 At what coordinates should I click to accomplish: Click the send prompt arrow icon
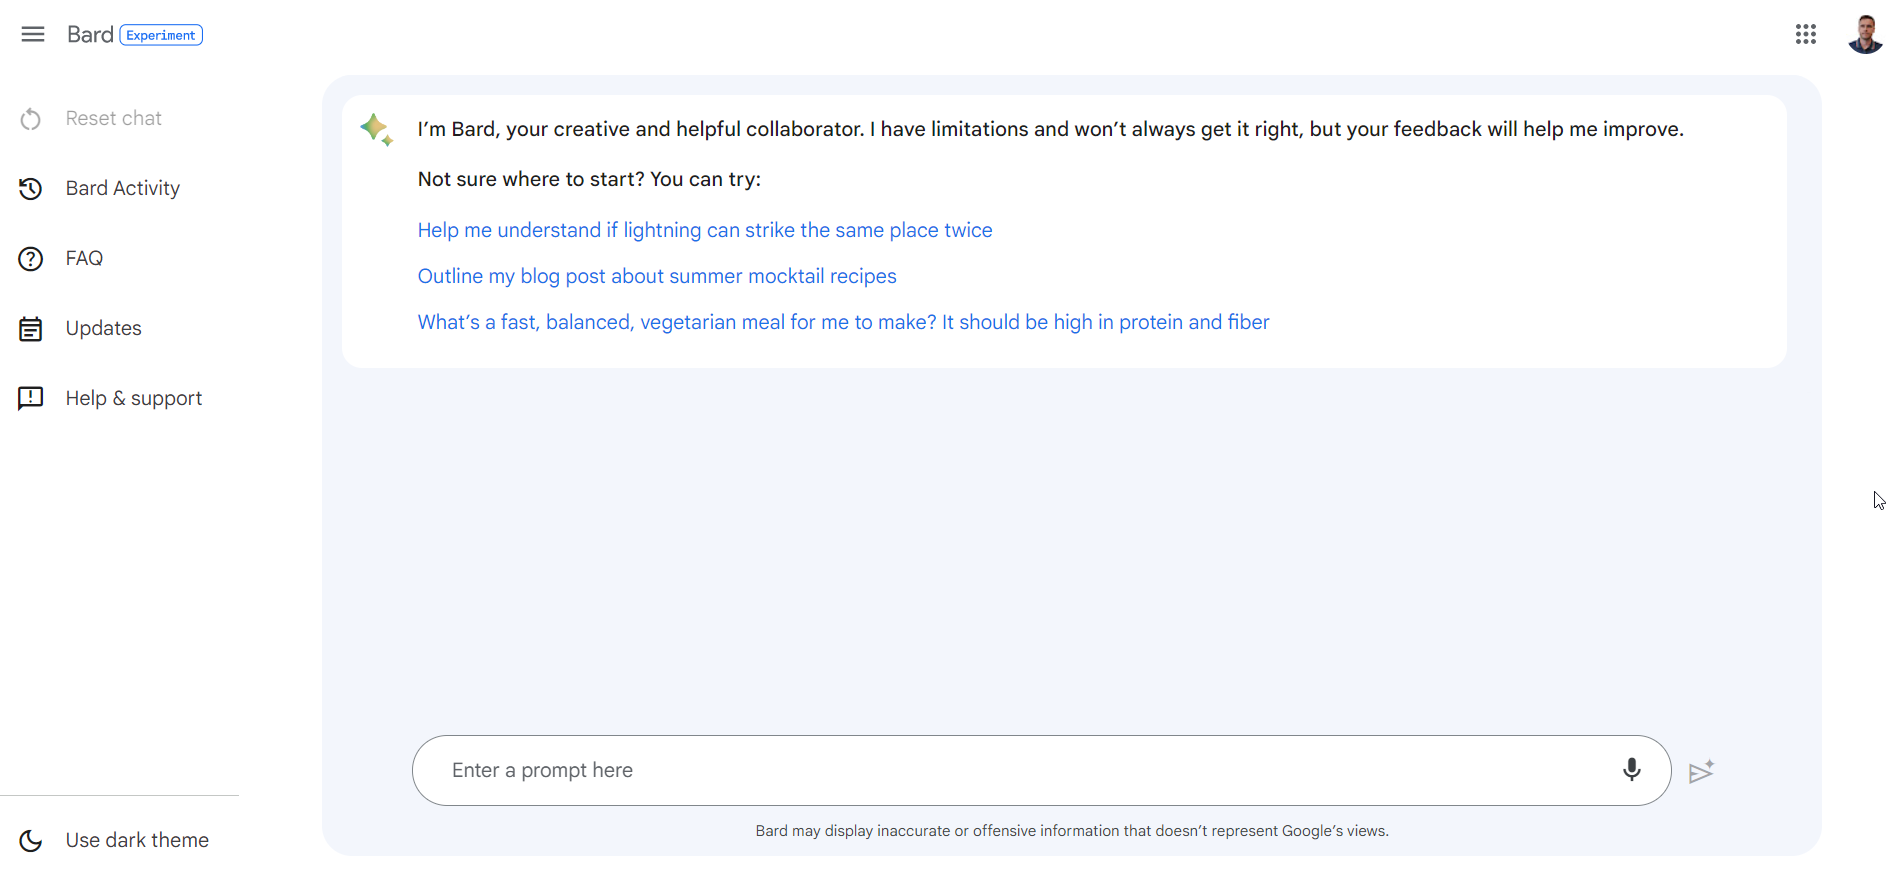coord(1701,771)
